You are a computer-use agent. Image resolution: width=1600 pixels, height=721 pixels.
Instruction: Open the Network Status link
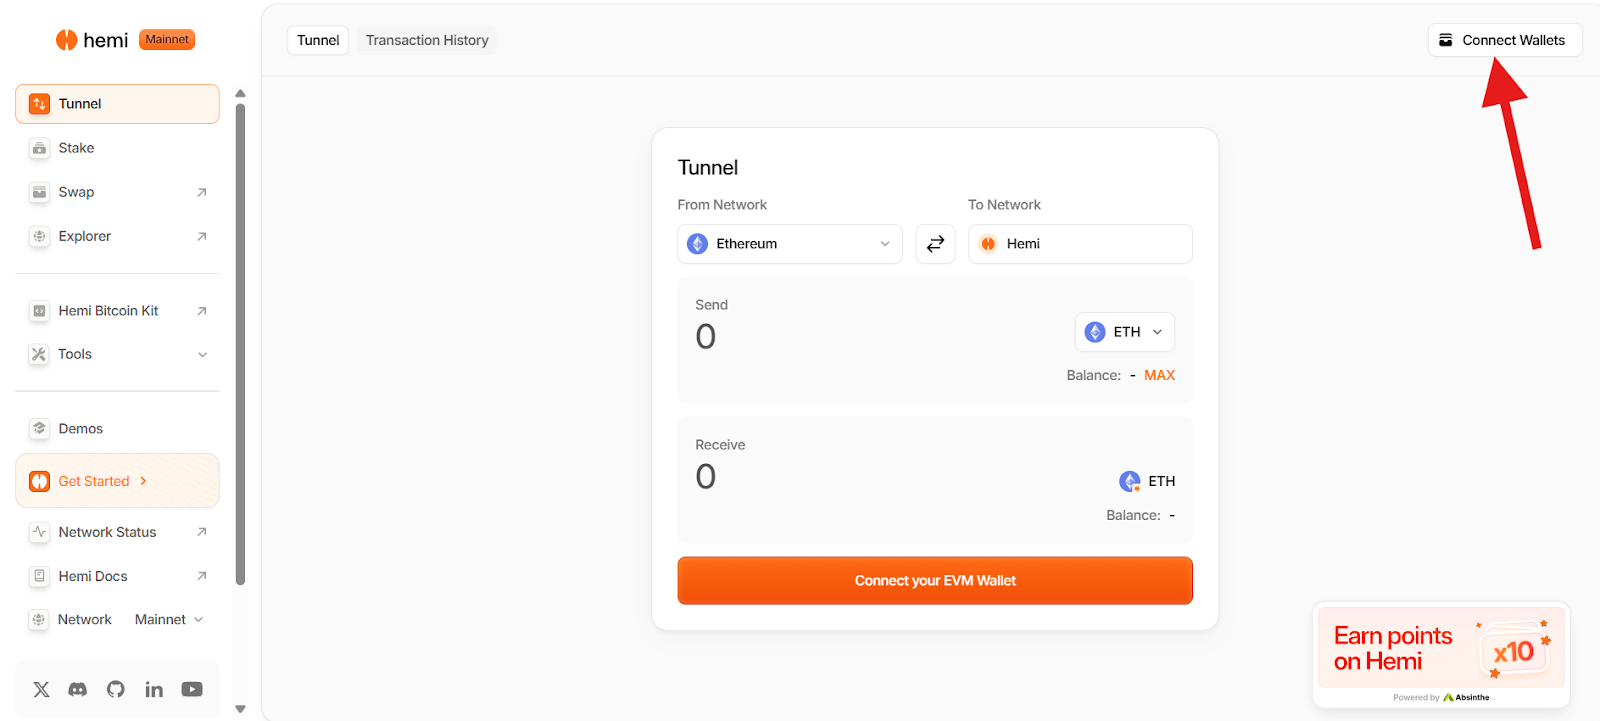117,532
